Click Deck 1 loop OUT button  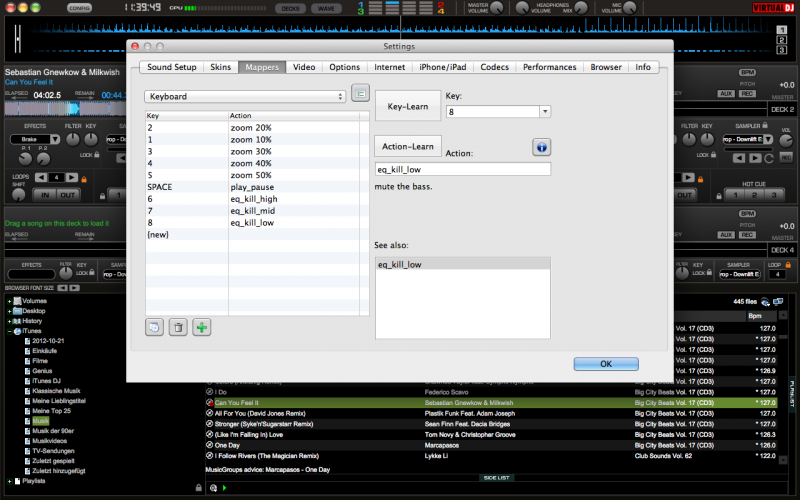coord(67,195)
